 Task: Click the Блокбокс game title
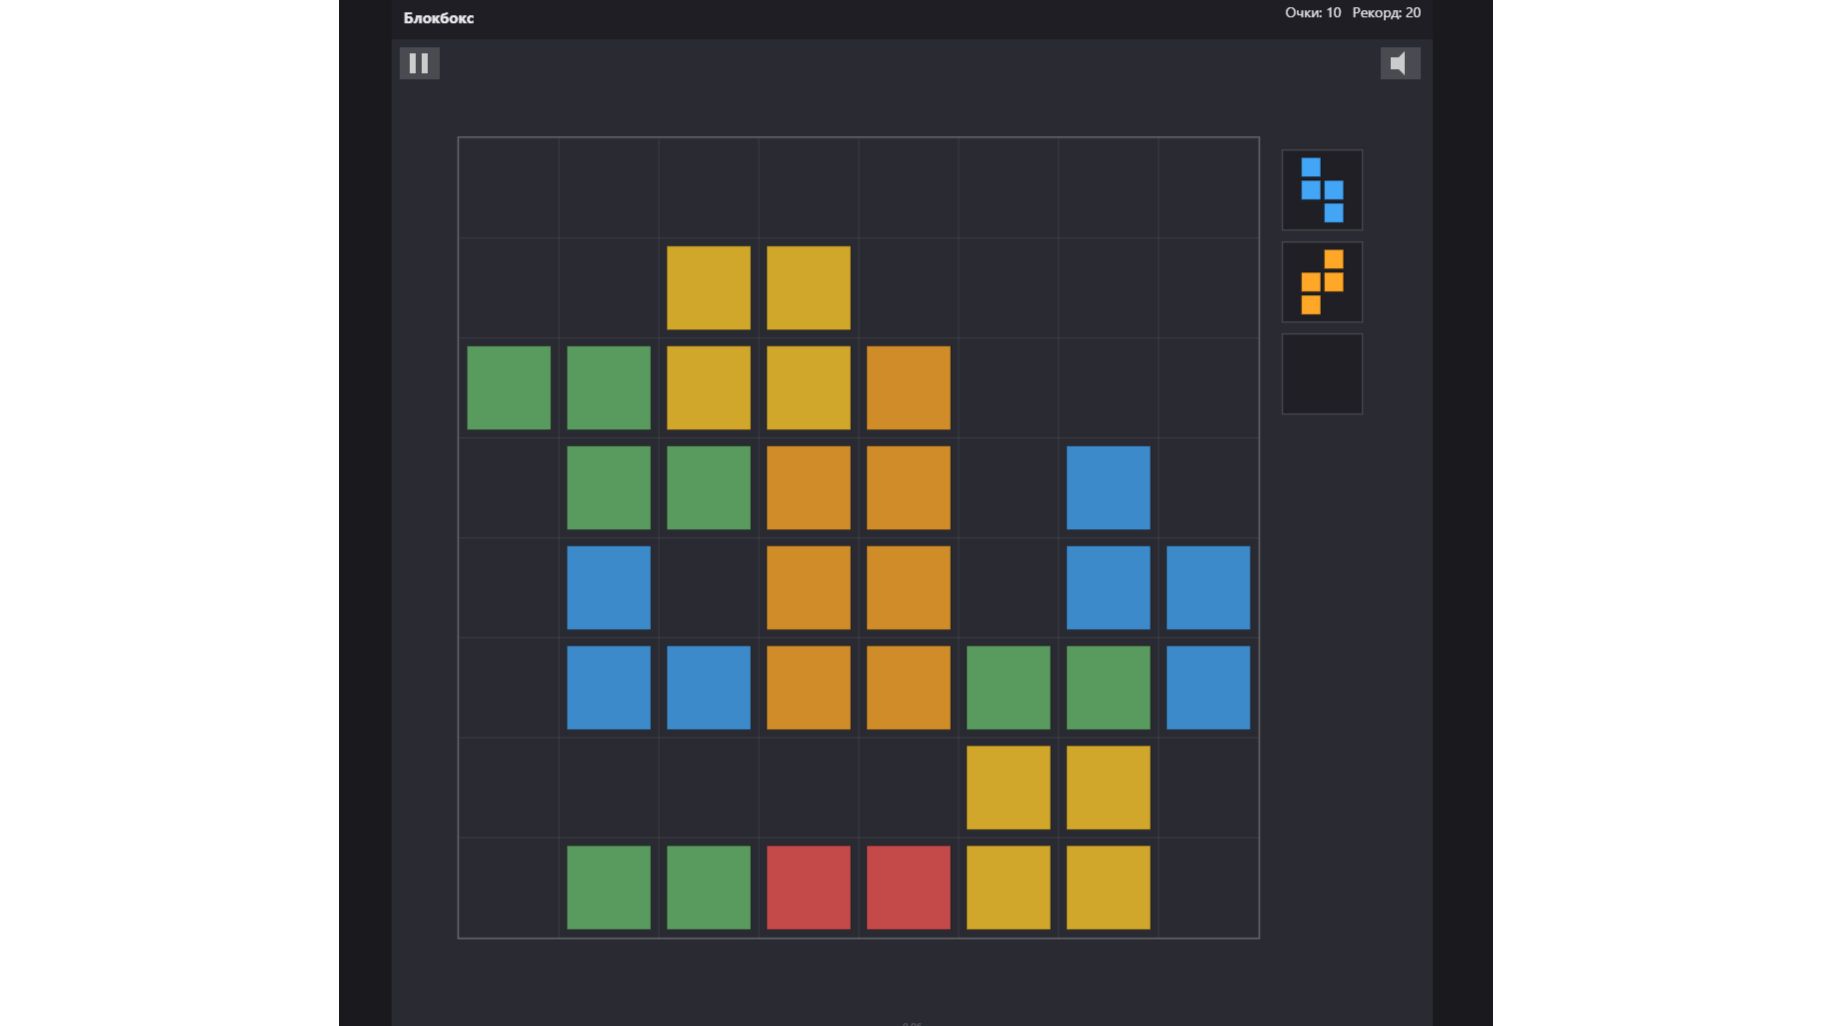(x=438, y=18)
